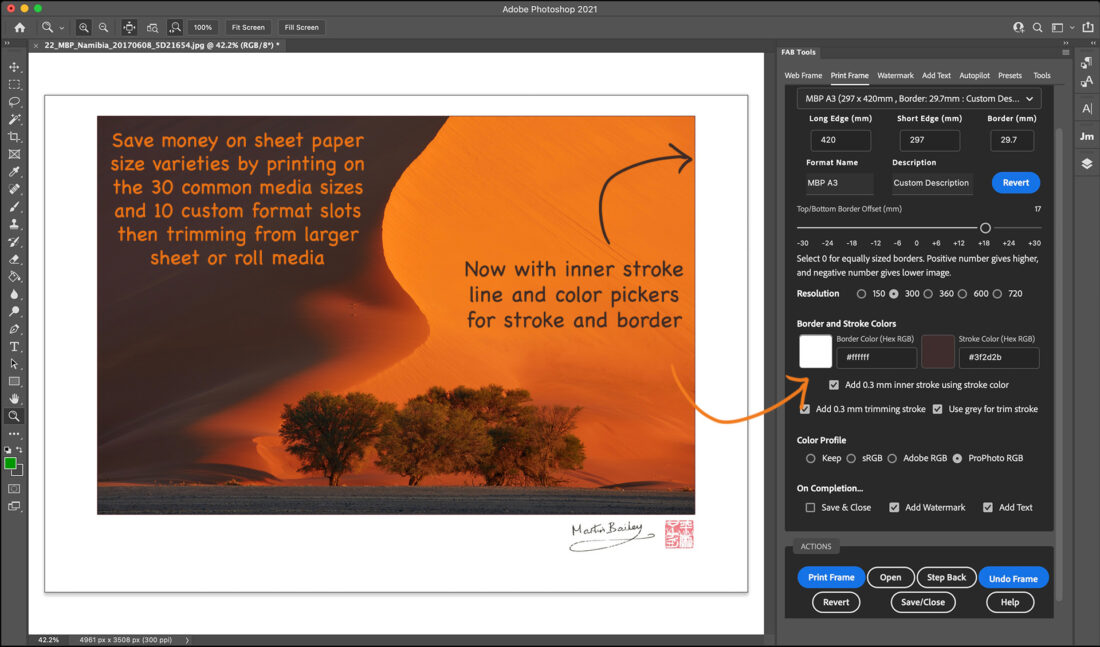Select the Lasso tool
This screenshot has height=647, width=1100.
[x=14, y=102]
